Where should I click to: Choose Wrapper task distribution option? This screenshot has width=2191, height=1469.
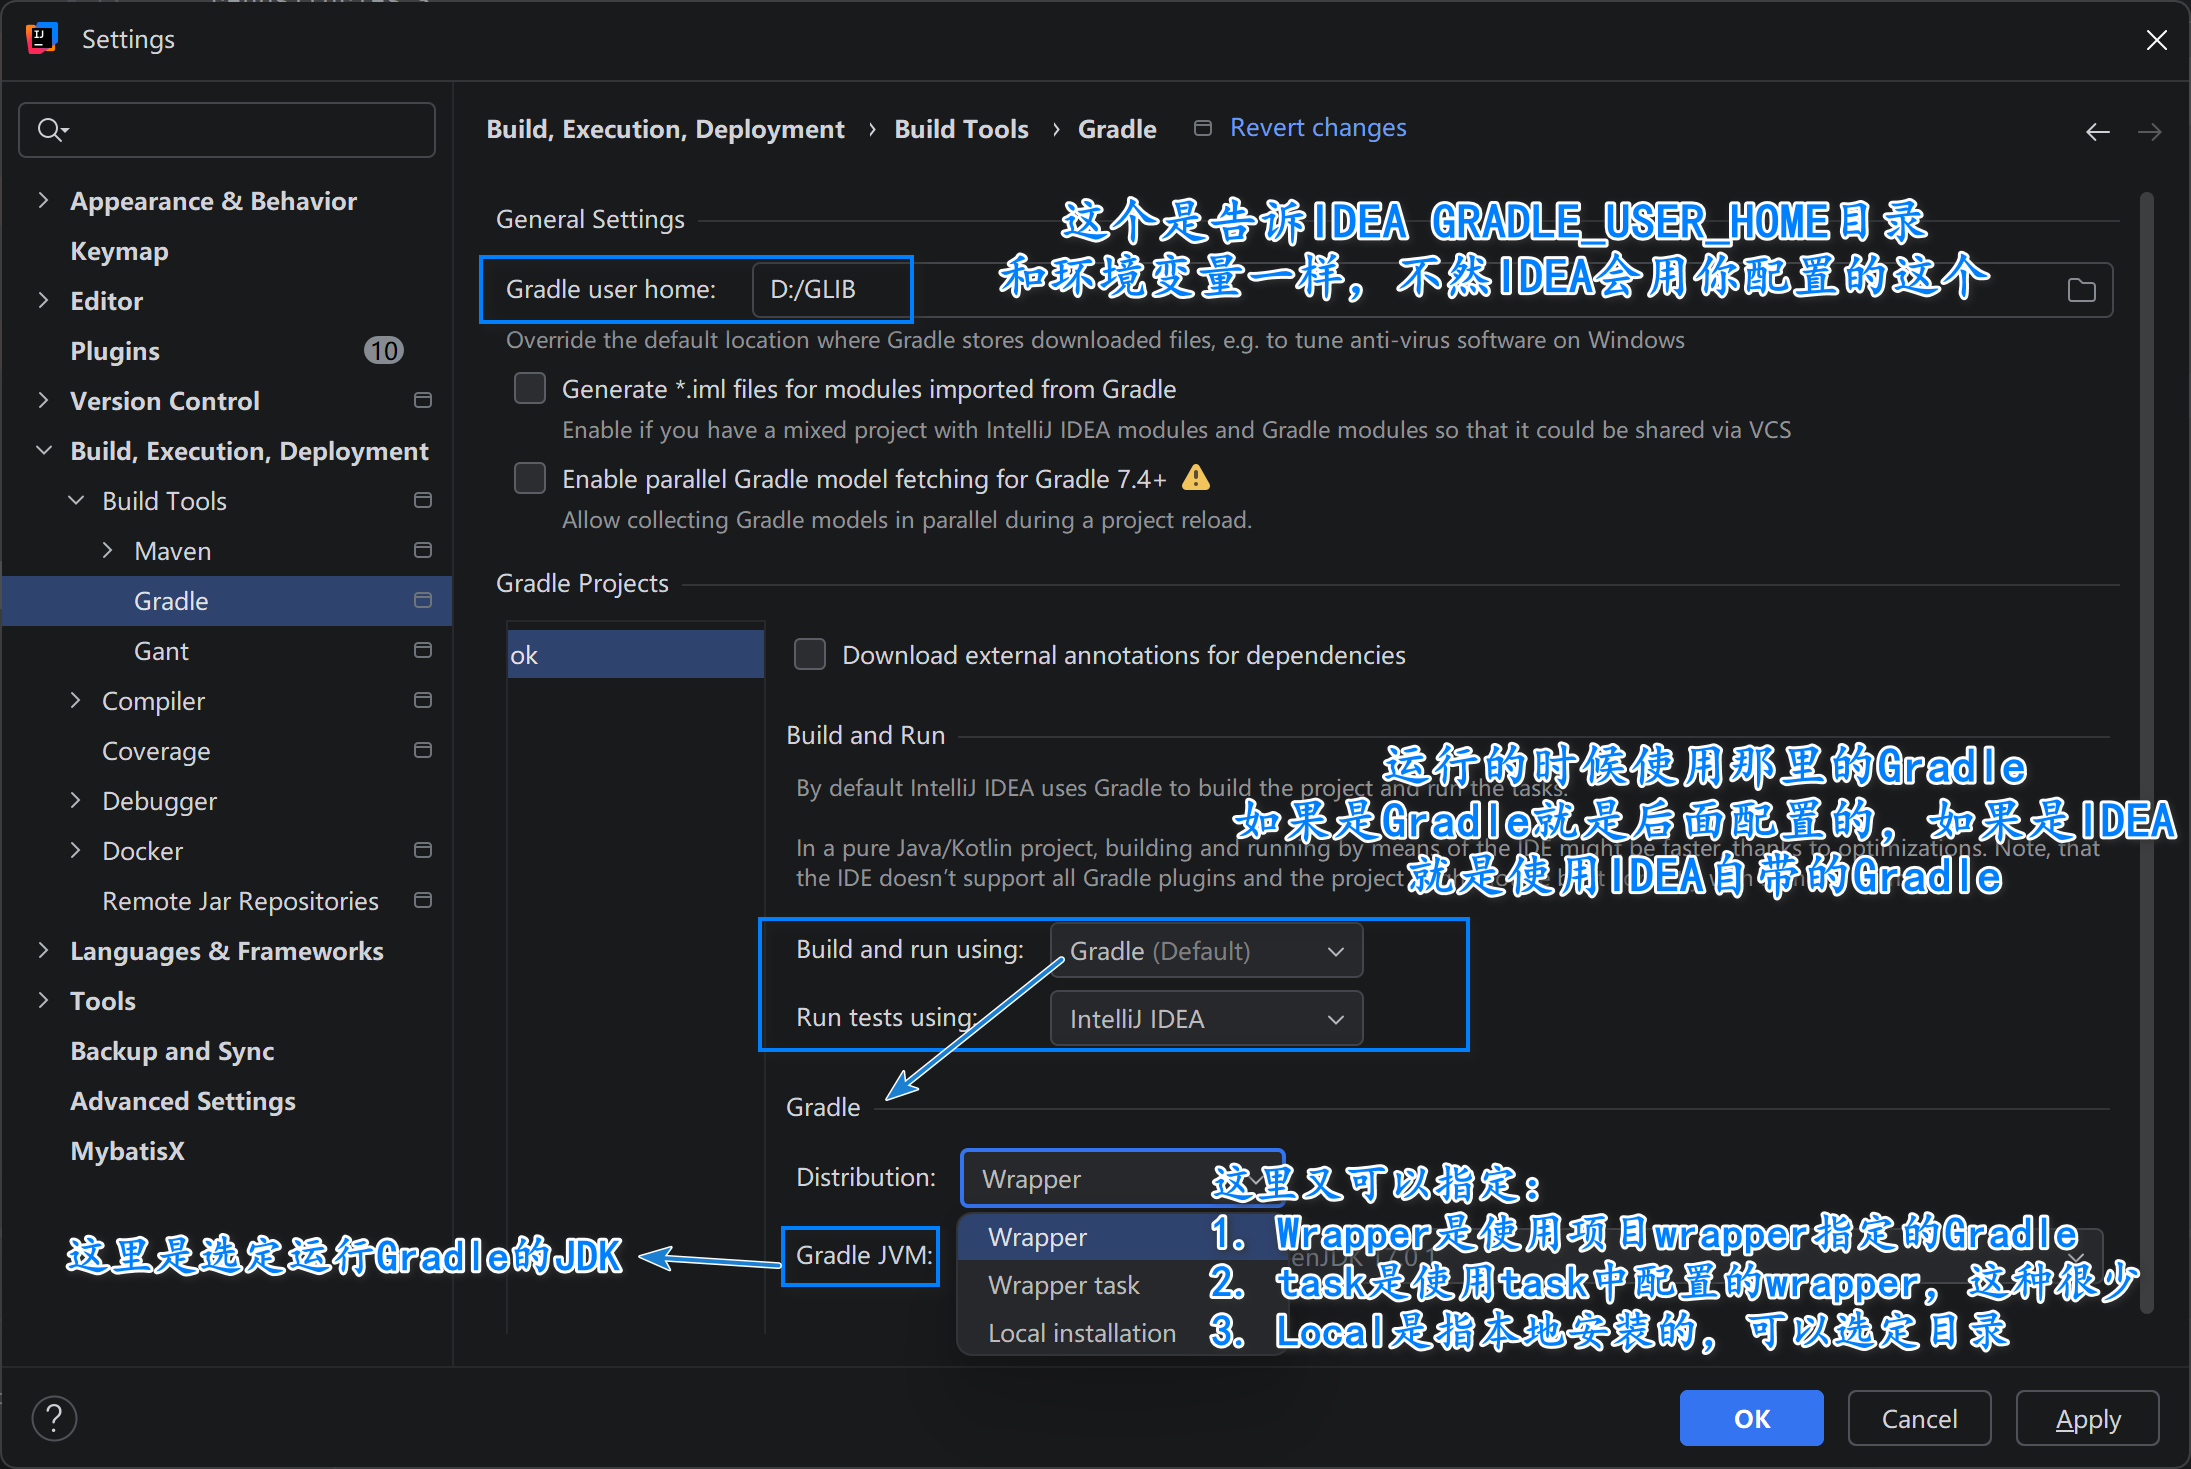coord(1063,1285)
